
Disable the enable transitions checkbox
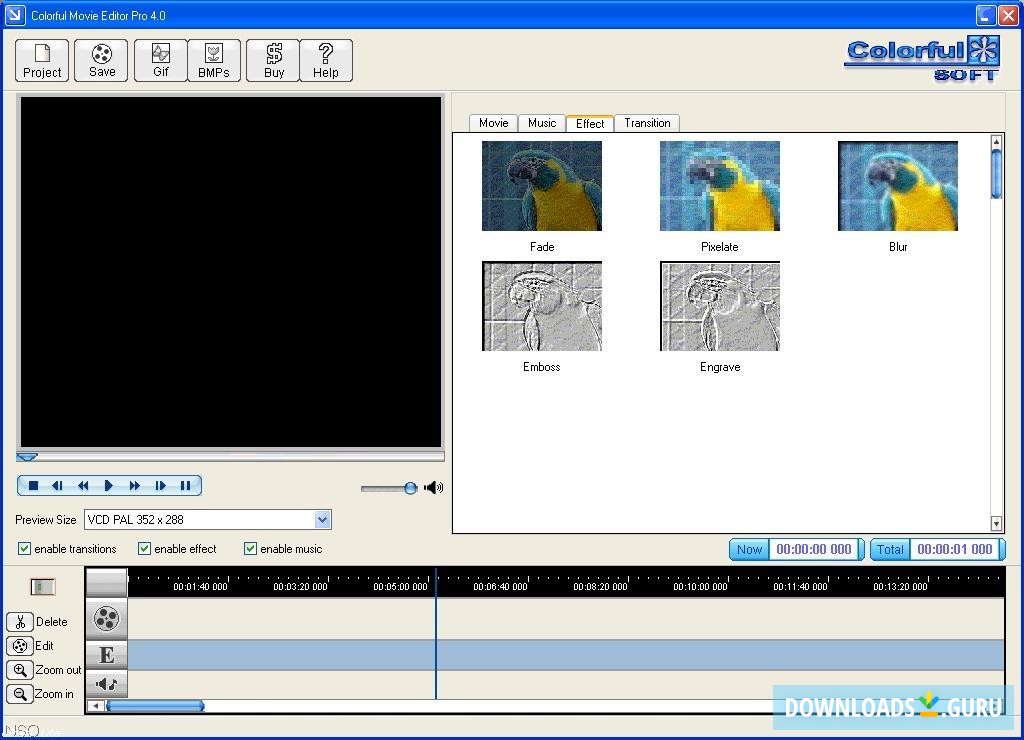coord(25,549)
